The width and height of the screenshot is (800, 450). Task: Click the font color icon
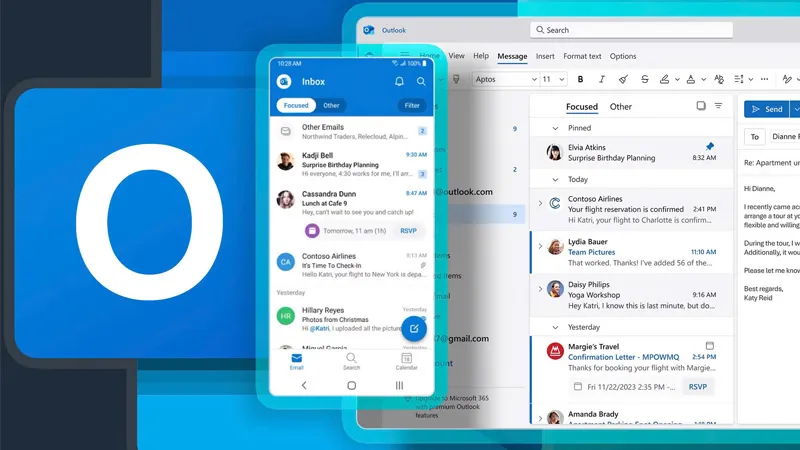pyautogui.click(x=690, y=79)
